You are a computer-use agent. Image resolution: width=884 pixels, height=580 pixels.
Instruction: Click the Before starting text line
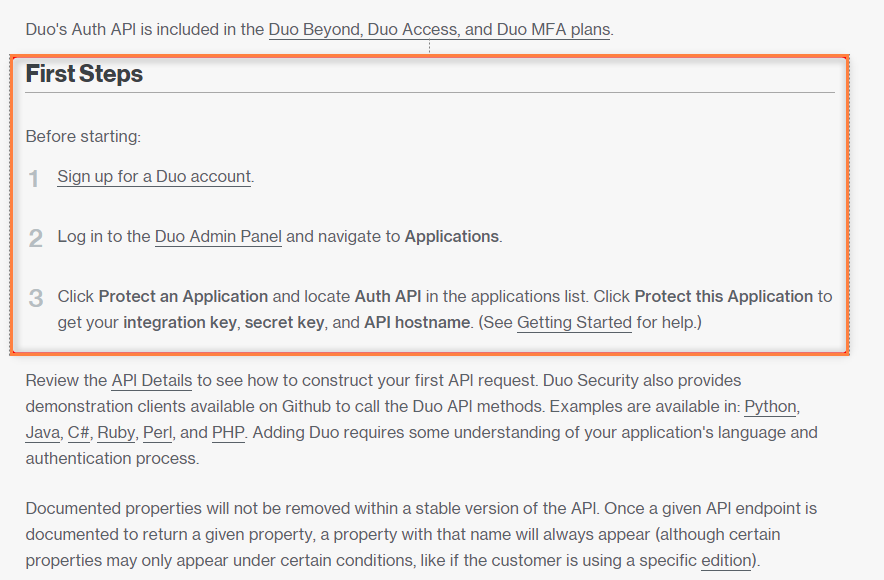[83, 136]
